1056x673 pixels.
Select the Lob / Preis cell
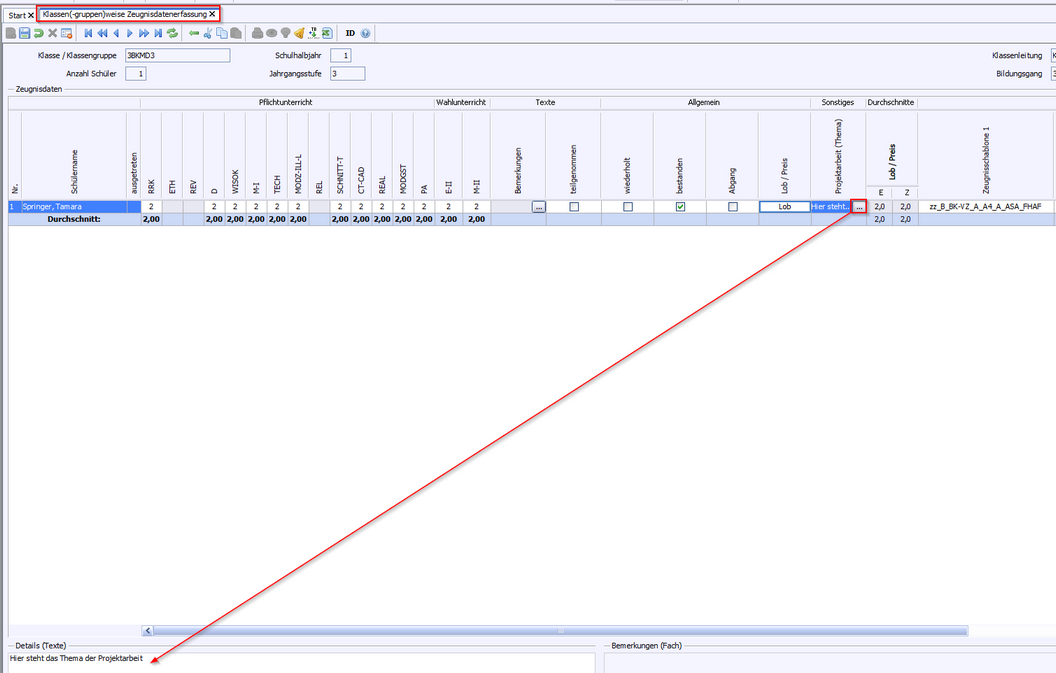pyautogui.click(x=784, y=207)
